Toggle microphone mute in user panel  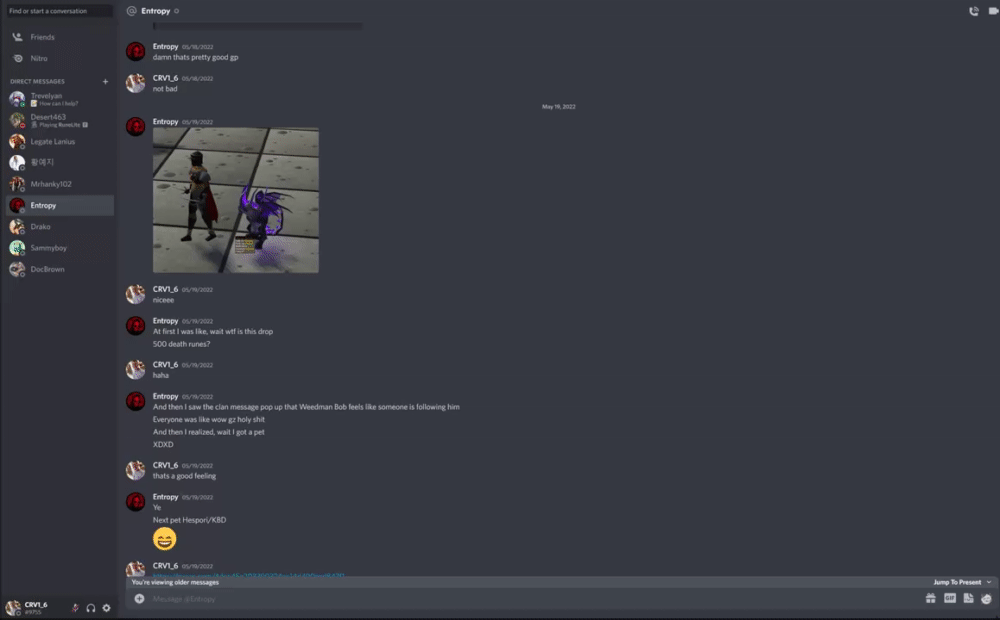click(x=75, y=608)
